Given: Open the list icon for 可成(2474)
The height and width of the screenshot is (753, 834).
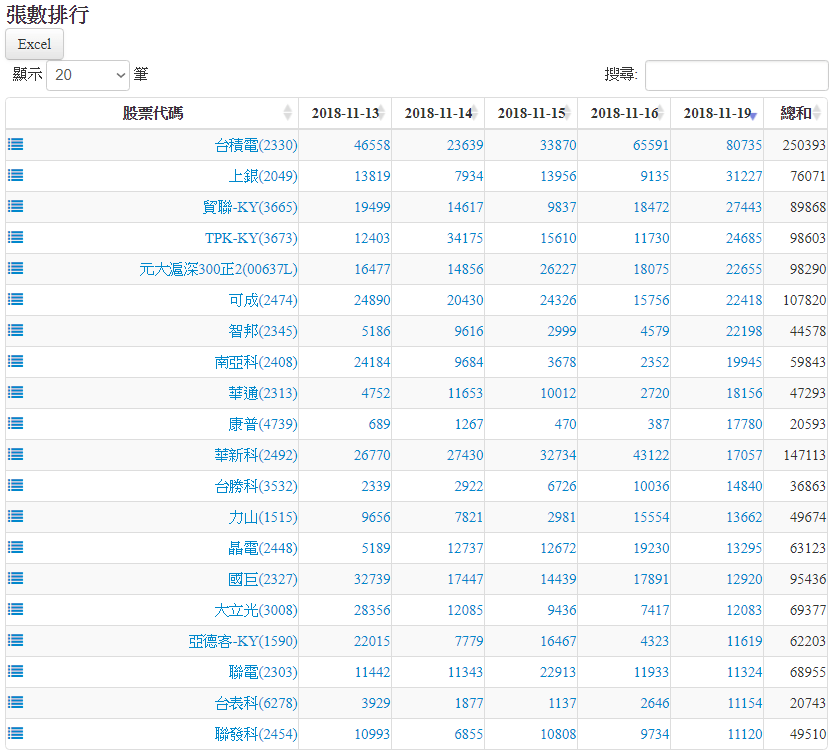Looking at the screenshot, I should [x=16, y=299].
